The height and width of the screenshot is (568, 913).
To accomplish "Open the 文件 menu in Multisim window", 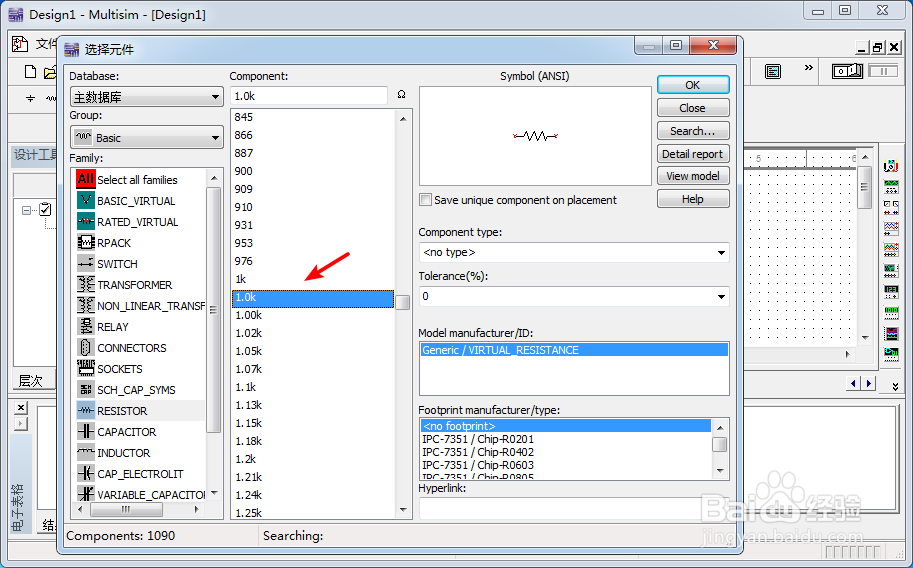I will pos(46,44).
